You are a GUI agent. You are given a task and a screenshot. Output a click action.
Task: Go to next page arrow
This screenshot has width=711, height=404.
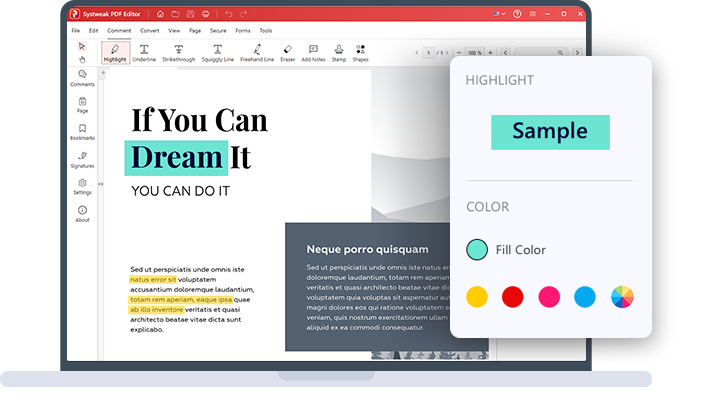pos(447,52)
